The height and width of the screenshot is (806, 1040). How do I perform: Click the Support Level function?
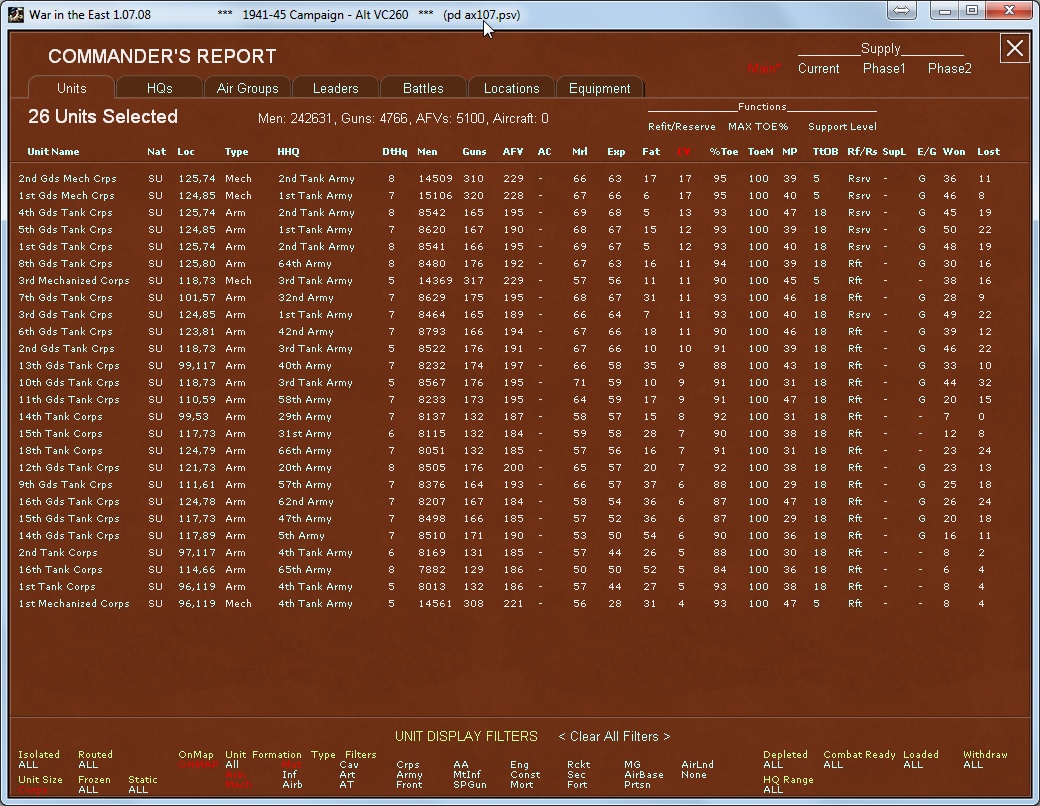(x=842, y=127)
